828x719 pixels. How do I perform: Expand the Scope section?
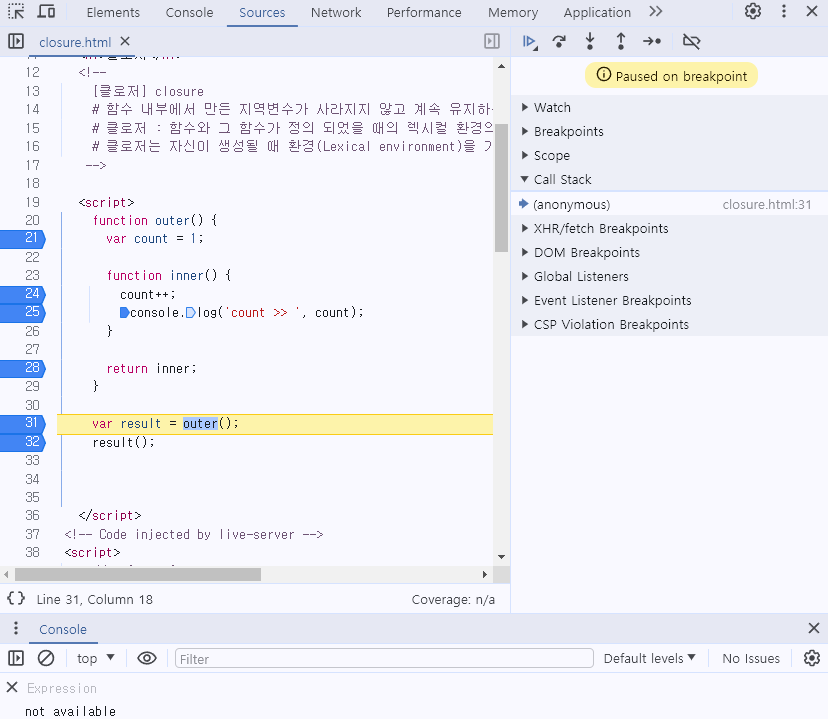(x=669, y=155)
